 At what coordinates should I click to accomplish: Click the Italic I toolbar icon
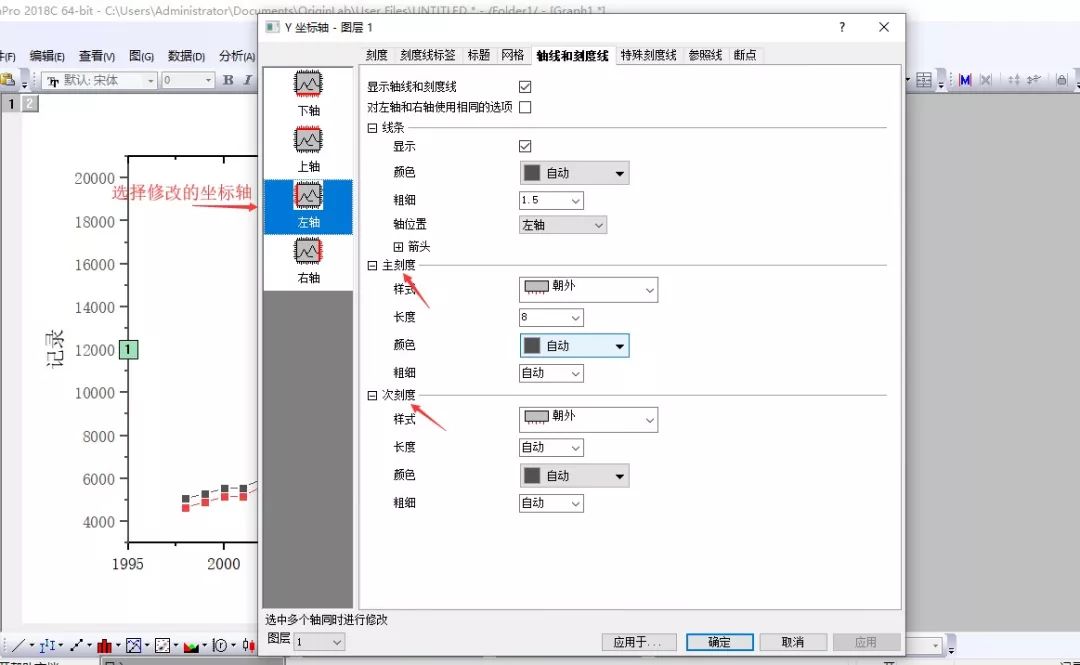click(247, 80)
